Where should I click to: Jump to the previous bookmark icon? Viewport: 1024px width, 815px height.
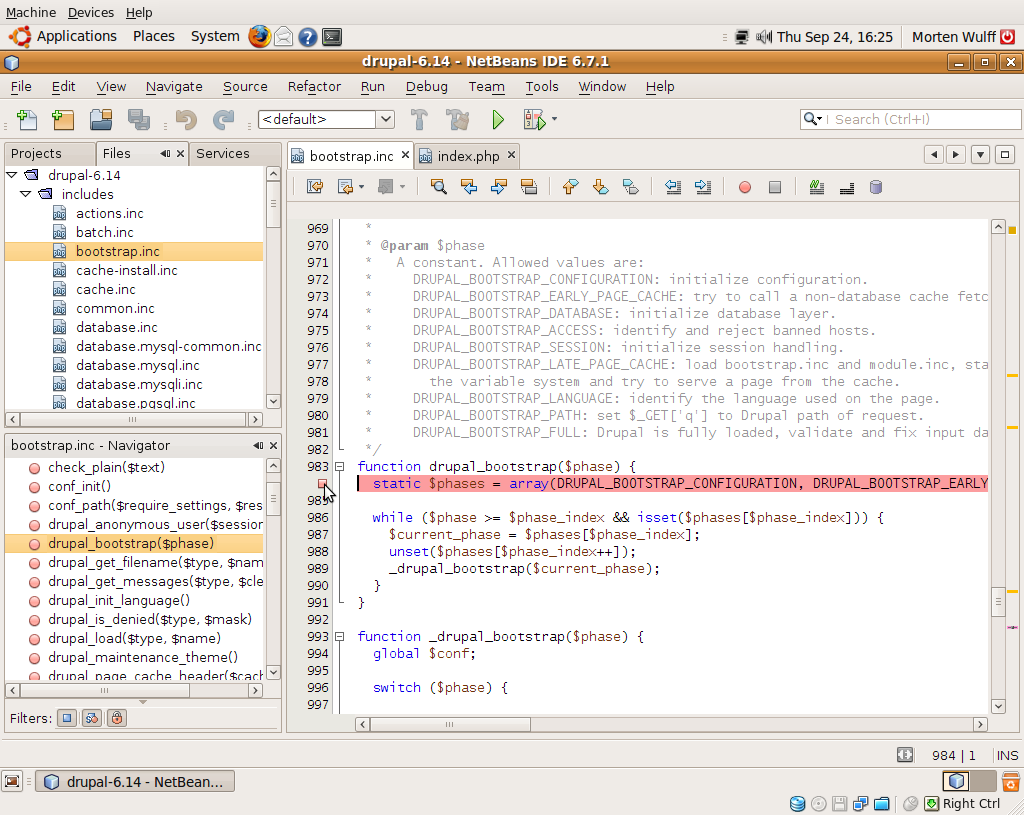click(570, 187)
